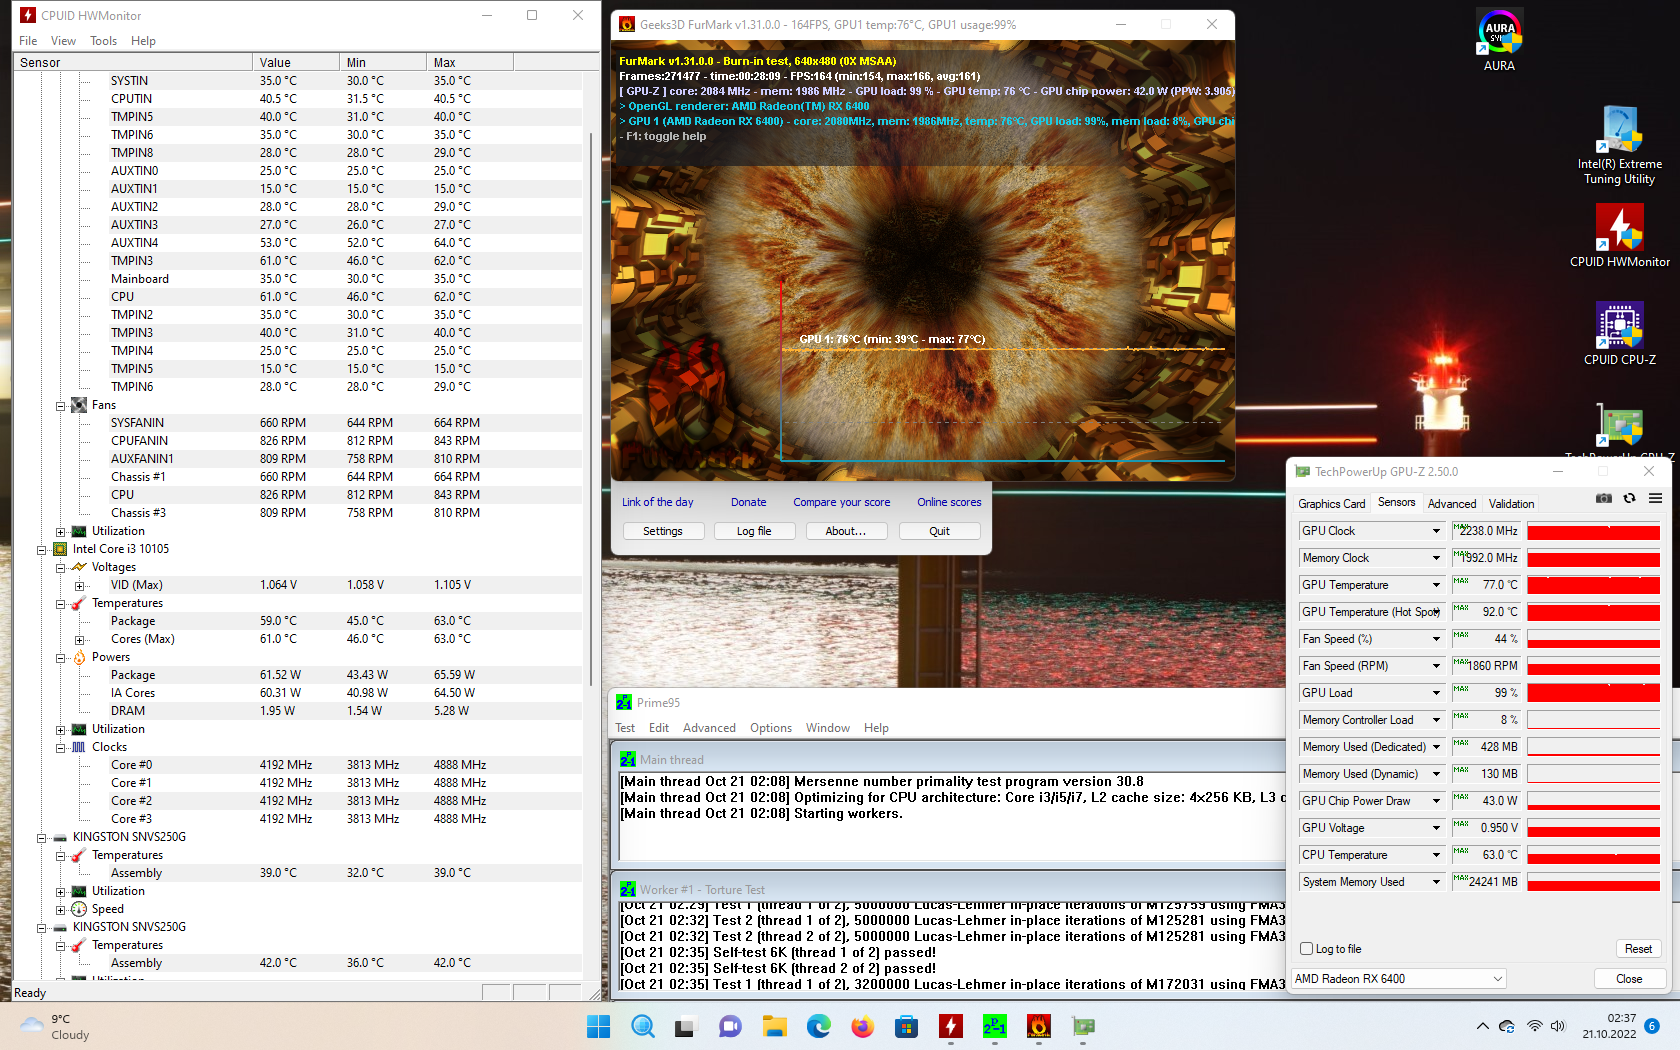Collapse the Clocks node
Image resolution: width=1680 pixels, height=1050 pixels.
(x=60, y=748)
